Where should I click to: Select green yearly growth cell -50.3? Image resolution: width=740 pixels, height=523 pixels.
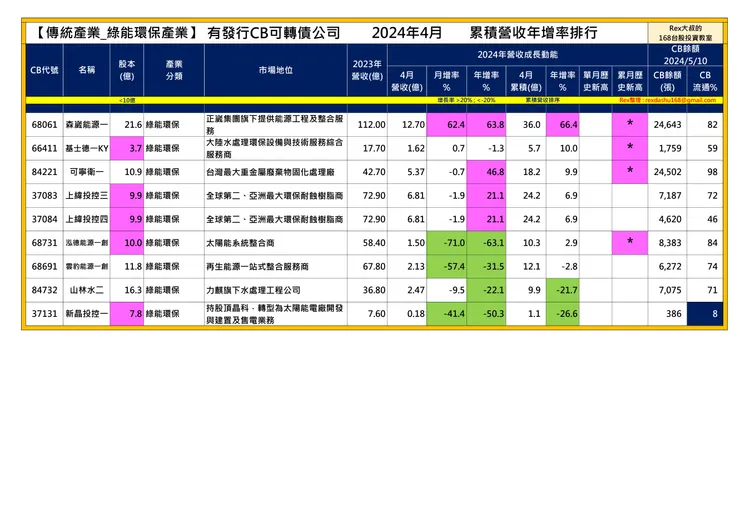point(486,313)
